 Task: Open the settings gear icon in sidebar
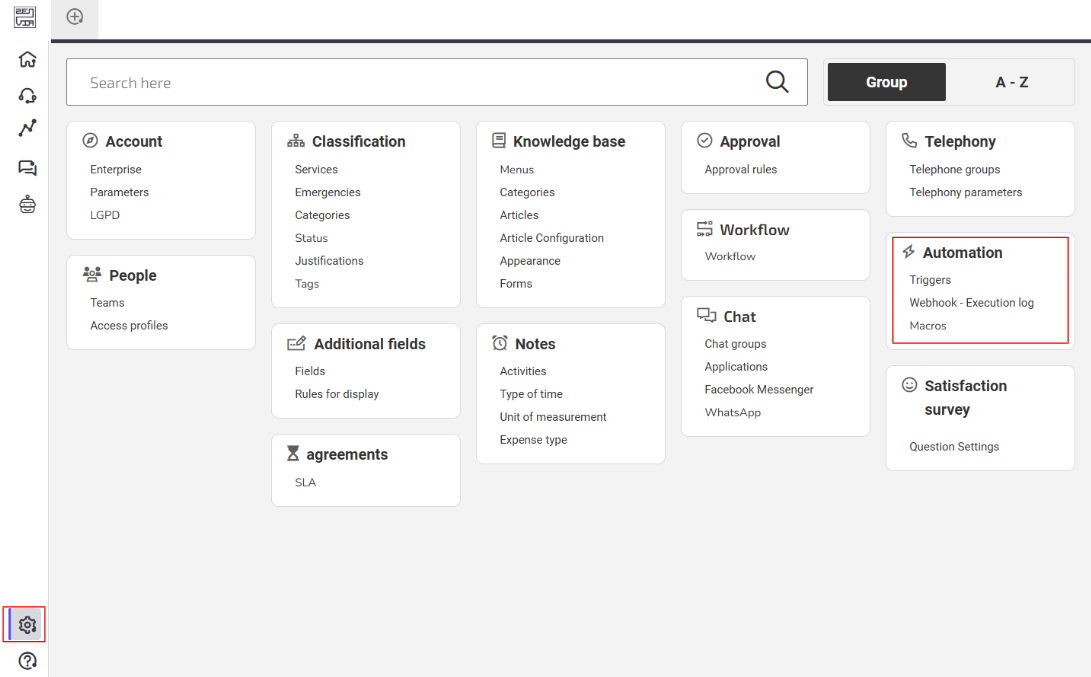pos(27,625)
